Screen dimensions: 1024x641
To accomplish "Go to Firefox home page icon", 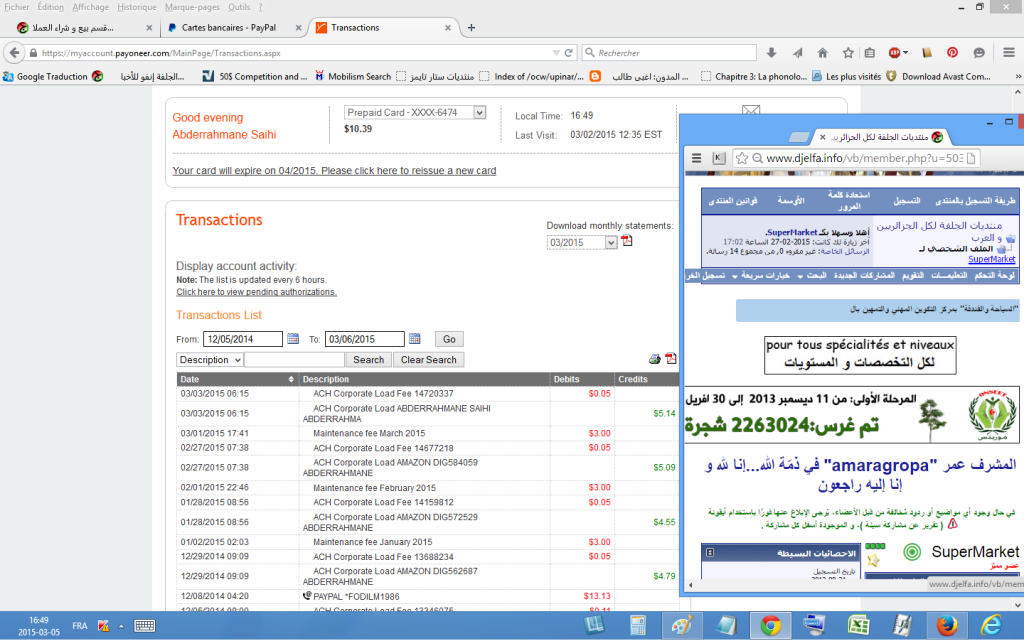I will (x=822, y=53).
